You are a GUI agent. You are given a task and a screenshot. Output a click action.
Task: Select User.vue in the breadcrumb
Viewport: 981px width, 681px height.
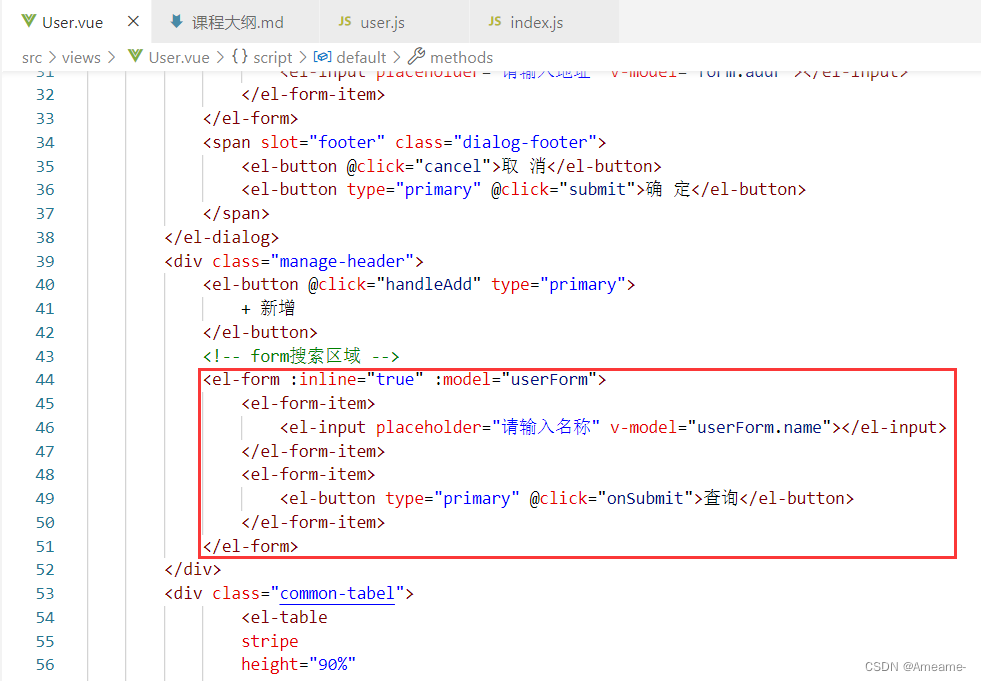click(x=179, y=58)
